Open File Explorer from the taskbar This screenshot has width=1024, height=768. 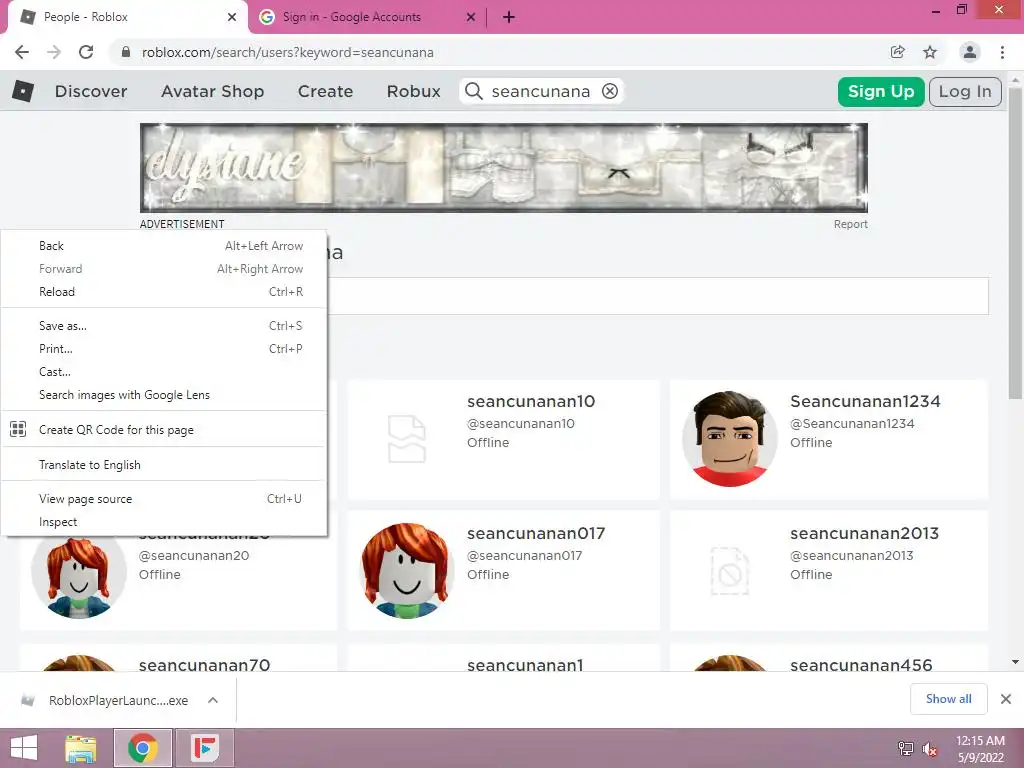[x=81, y=748]
